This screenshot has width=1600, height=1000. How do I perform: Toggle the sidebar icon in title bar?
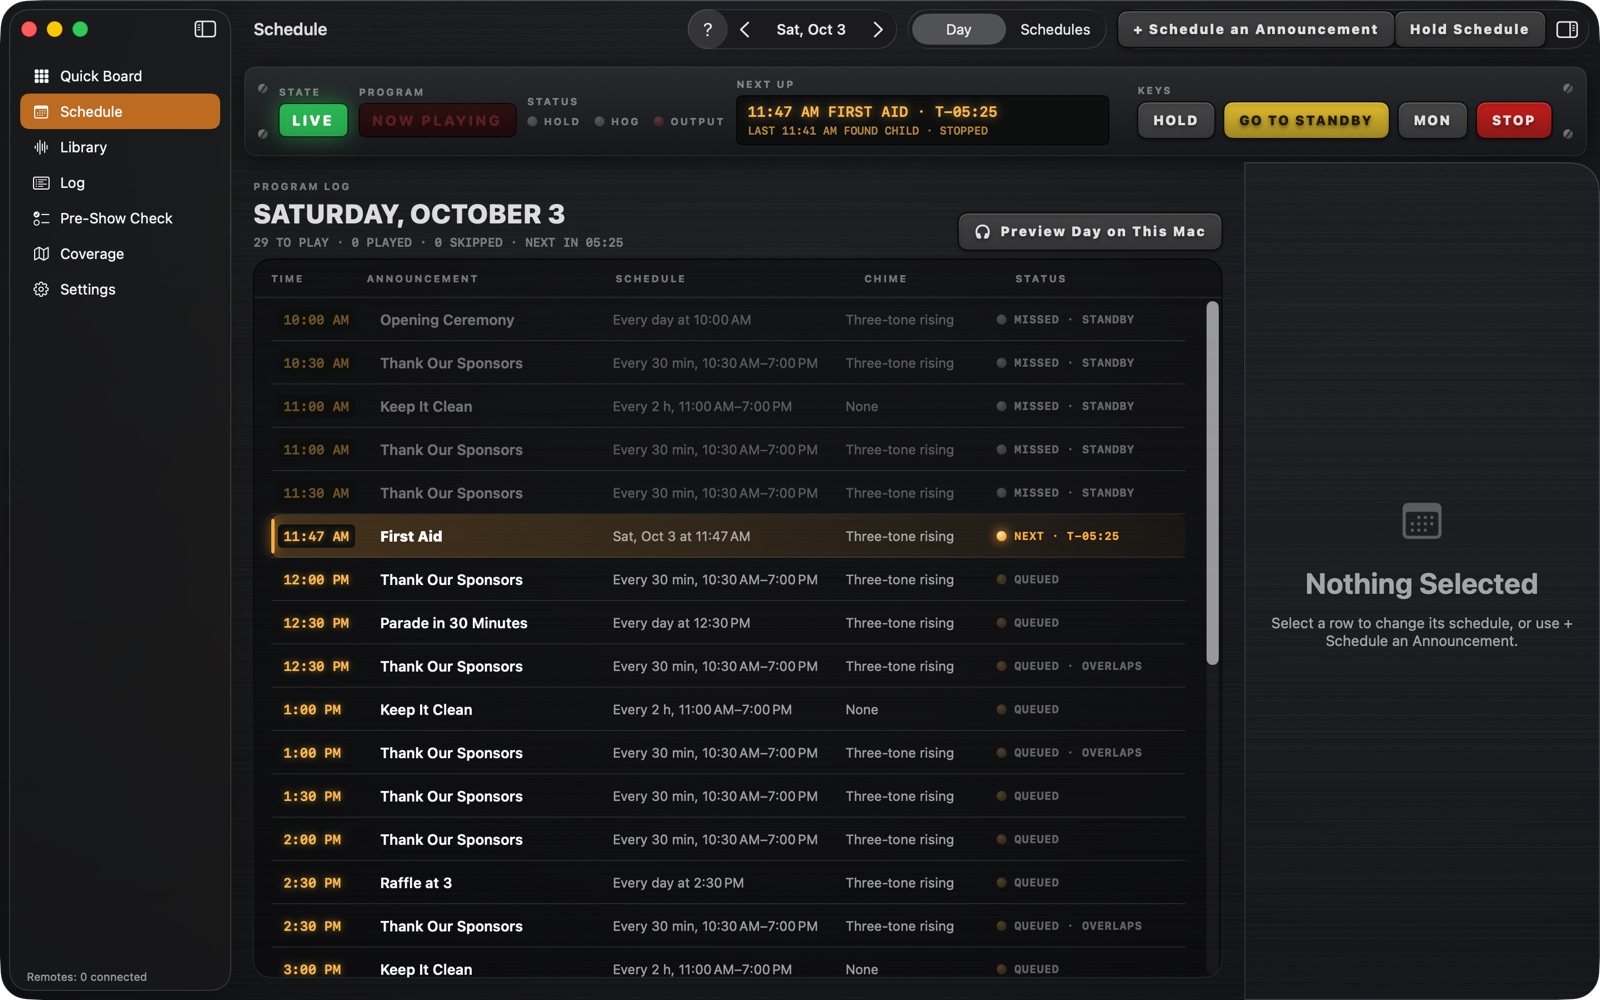(x=205, y=29)
